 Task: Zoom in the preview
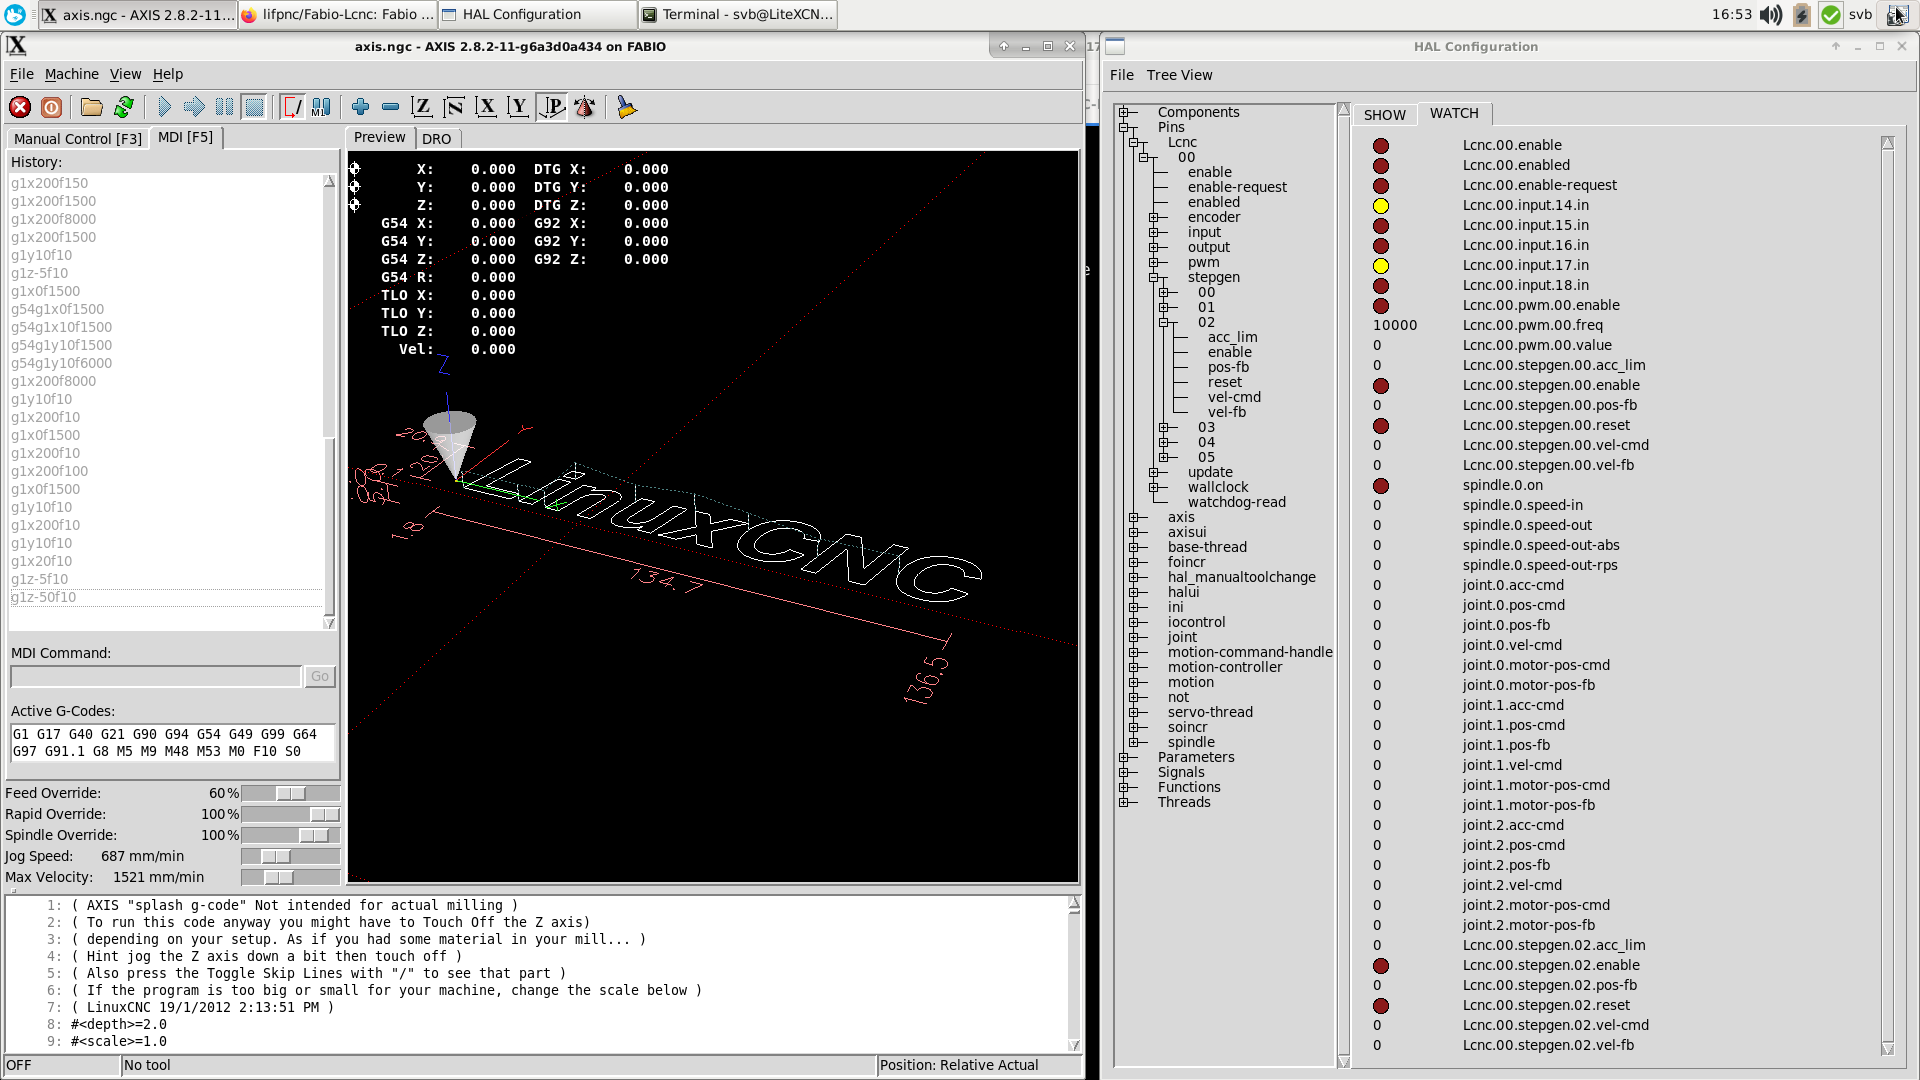pos(360,107)
